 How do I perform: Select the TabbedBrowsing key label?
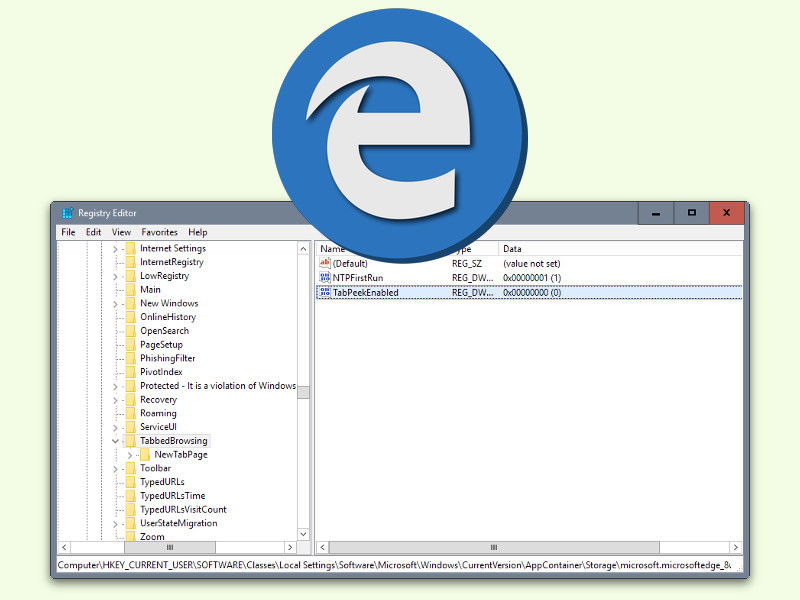click(173, 441)
